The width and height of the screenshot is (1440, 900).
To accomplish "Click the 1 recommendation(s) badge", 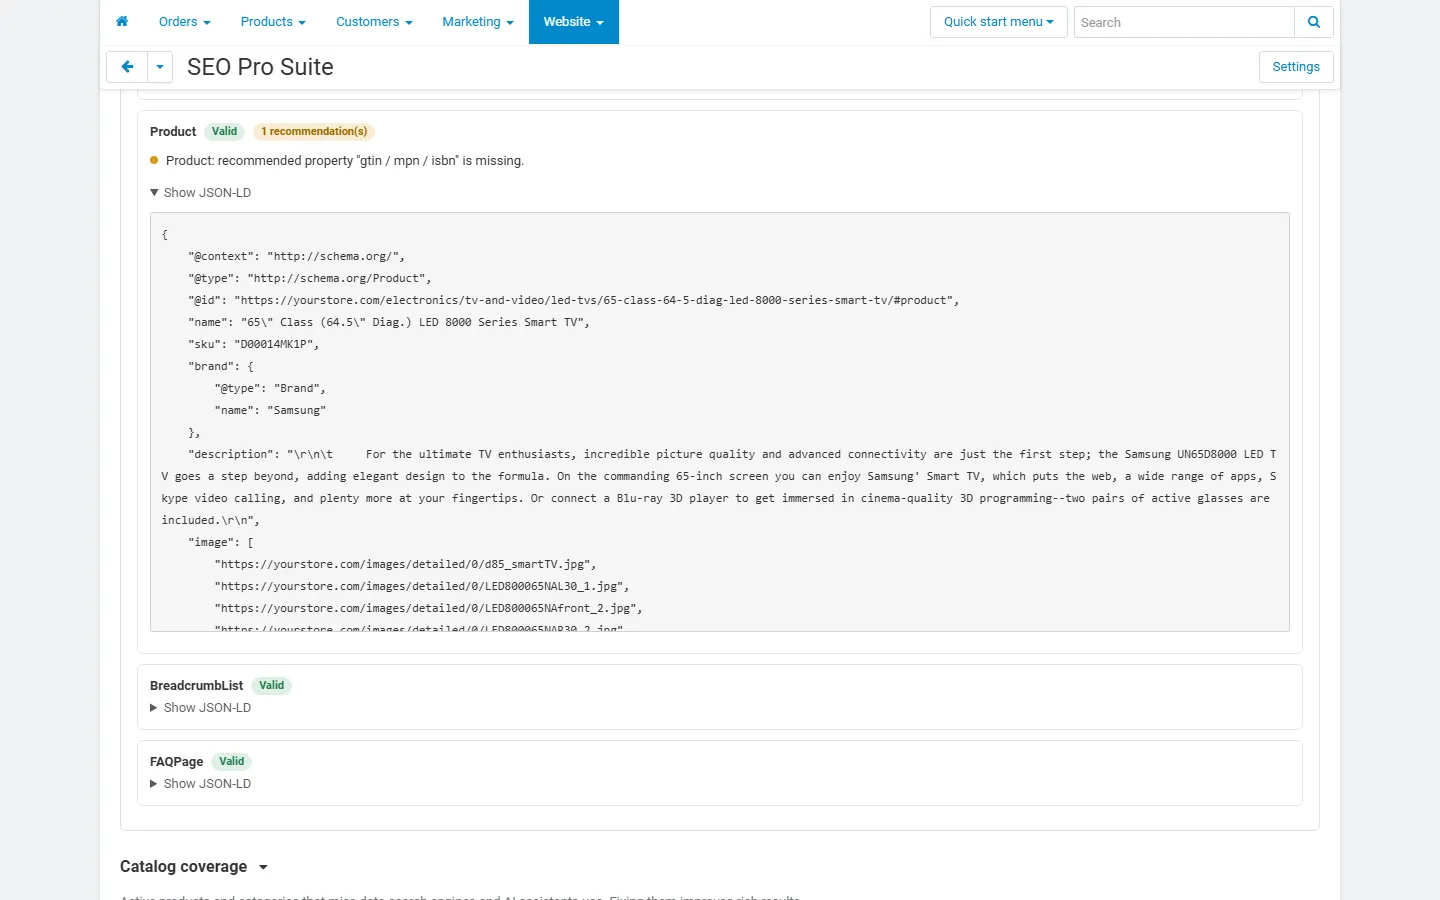I will click(x=314, y=132).
